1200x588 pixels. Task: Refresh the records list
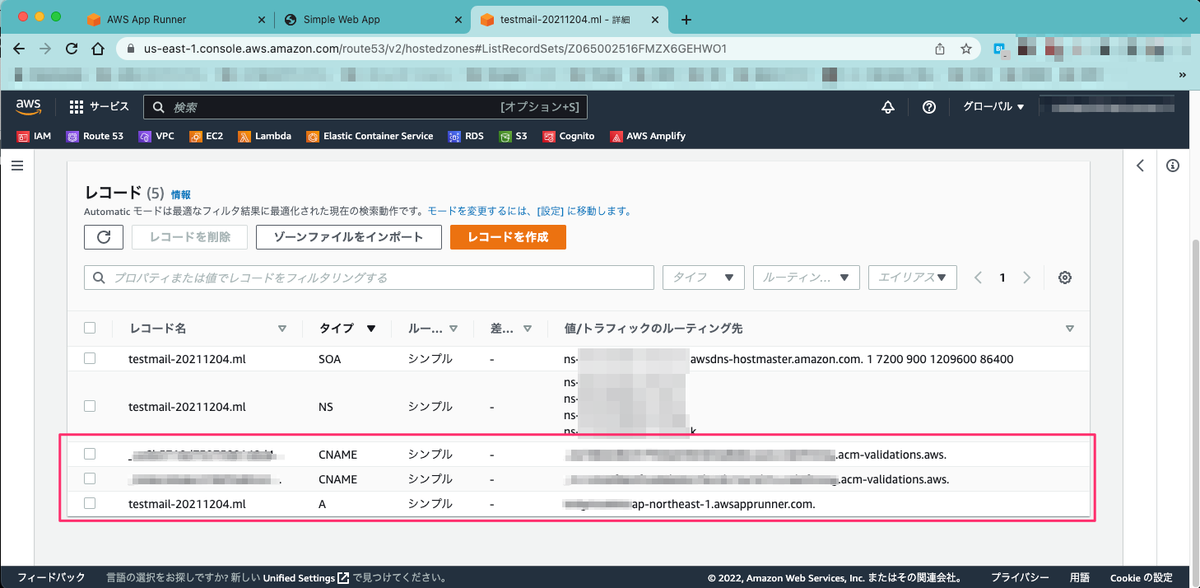point(103,237)
